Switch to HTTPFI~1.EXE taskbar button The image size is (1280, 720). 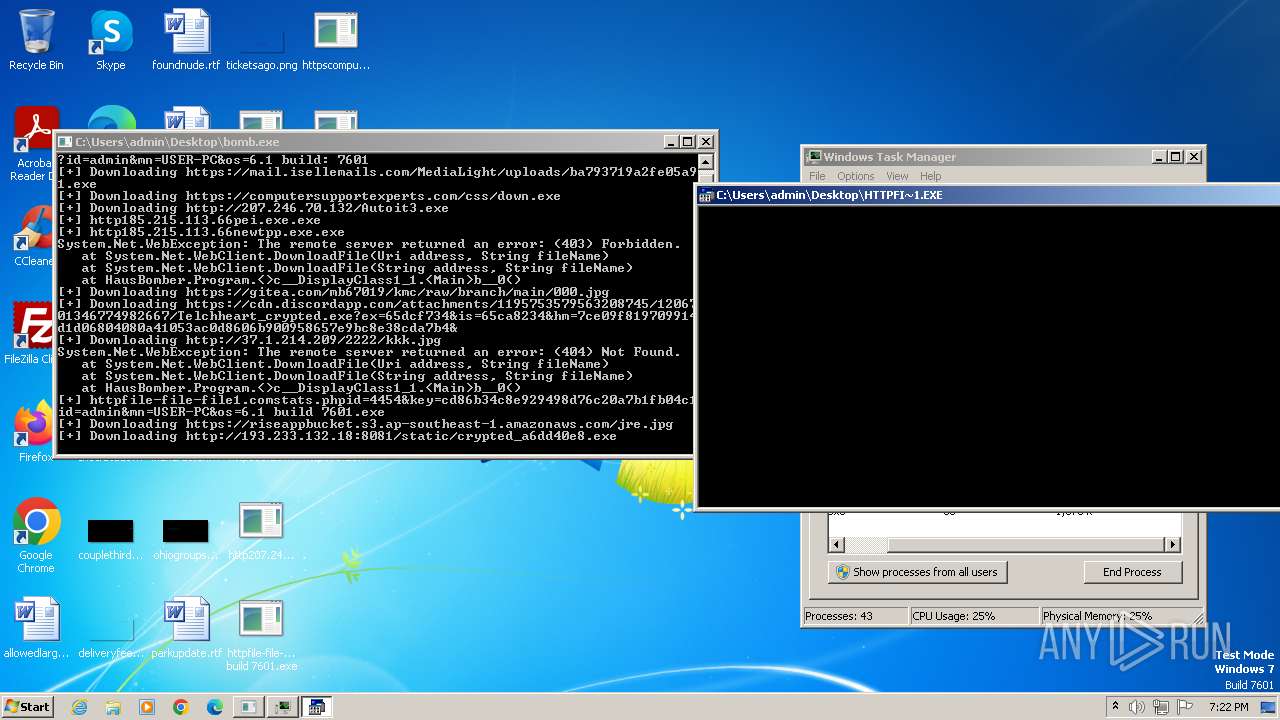point(317,707)
